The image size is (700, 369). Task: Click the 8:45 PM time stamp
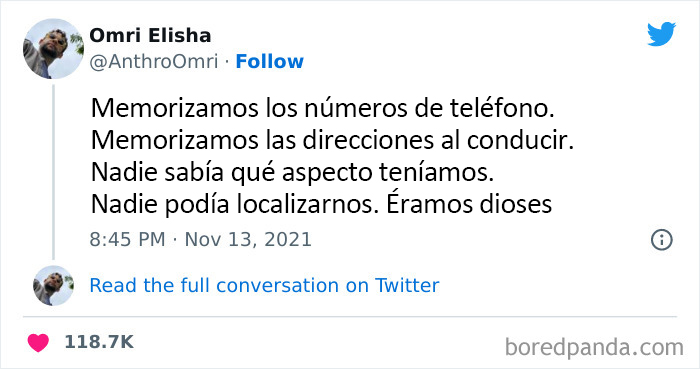point(127,240)
